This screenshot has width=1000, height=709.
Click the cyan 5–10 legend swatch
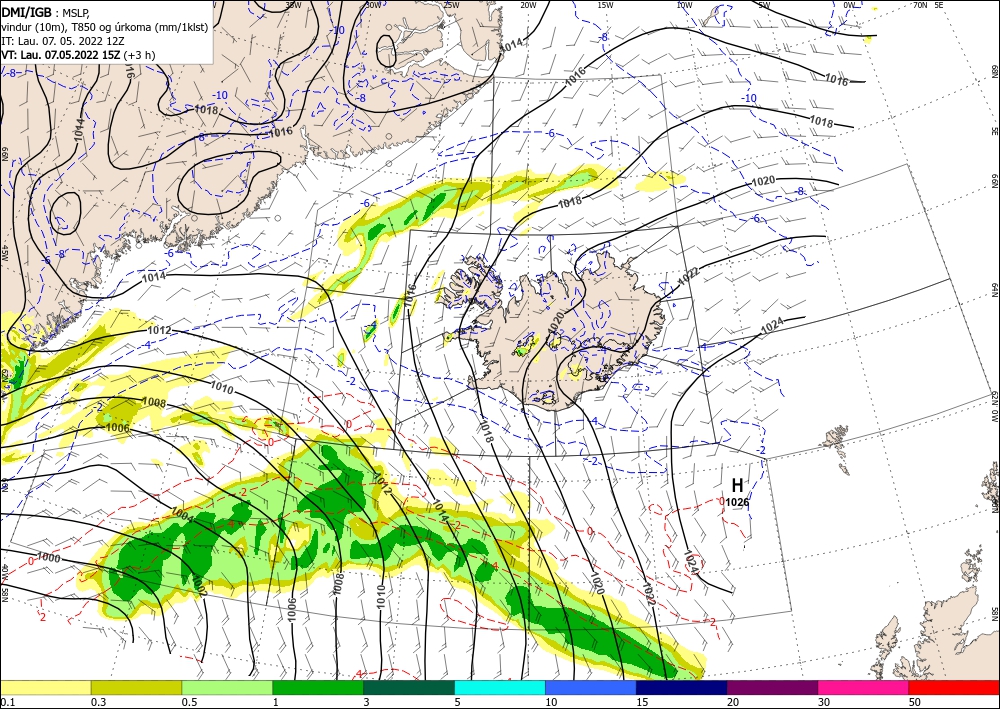(500, 687)
